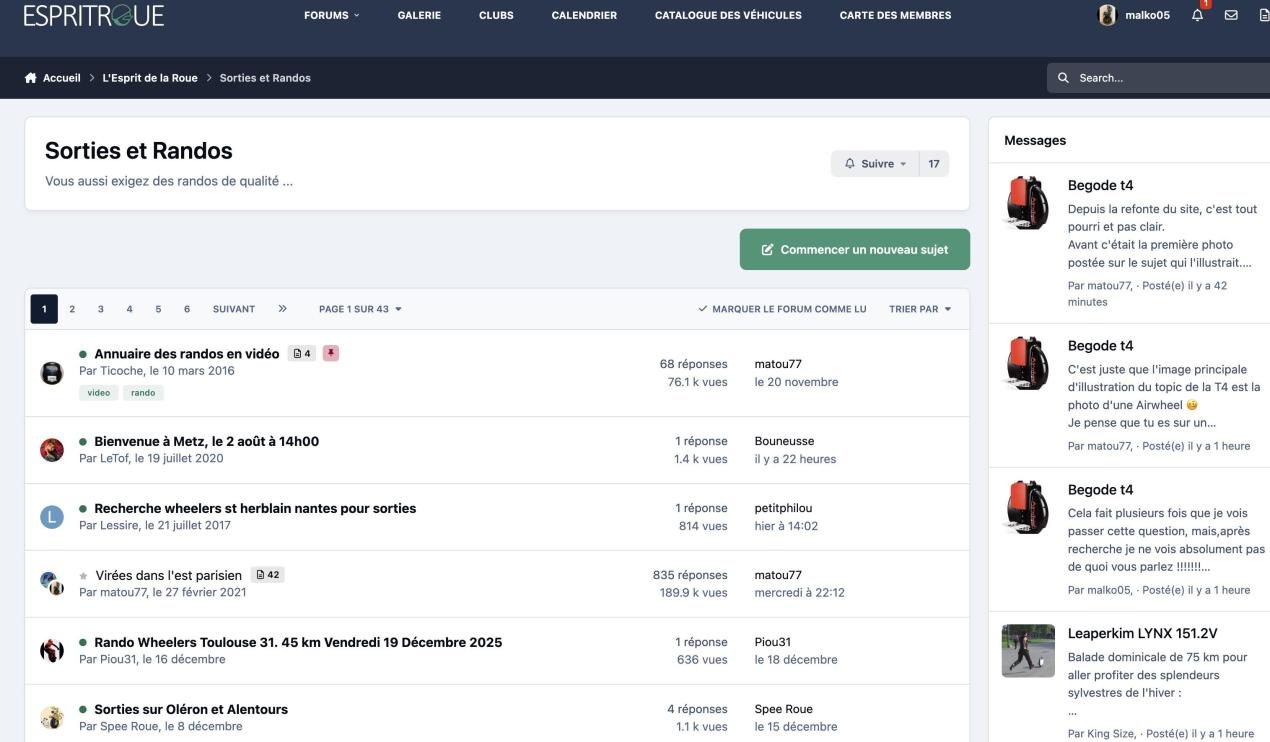Open Leaperkim LYNX 151.2V message thumbnail
The image size is (1270, 742).
pos(1028,650)
